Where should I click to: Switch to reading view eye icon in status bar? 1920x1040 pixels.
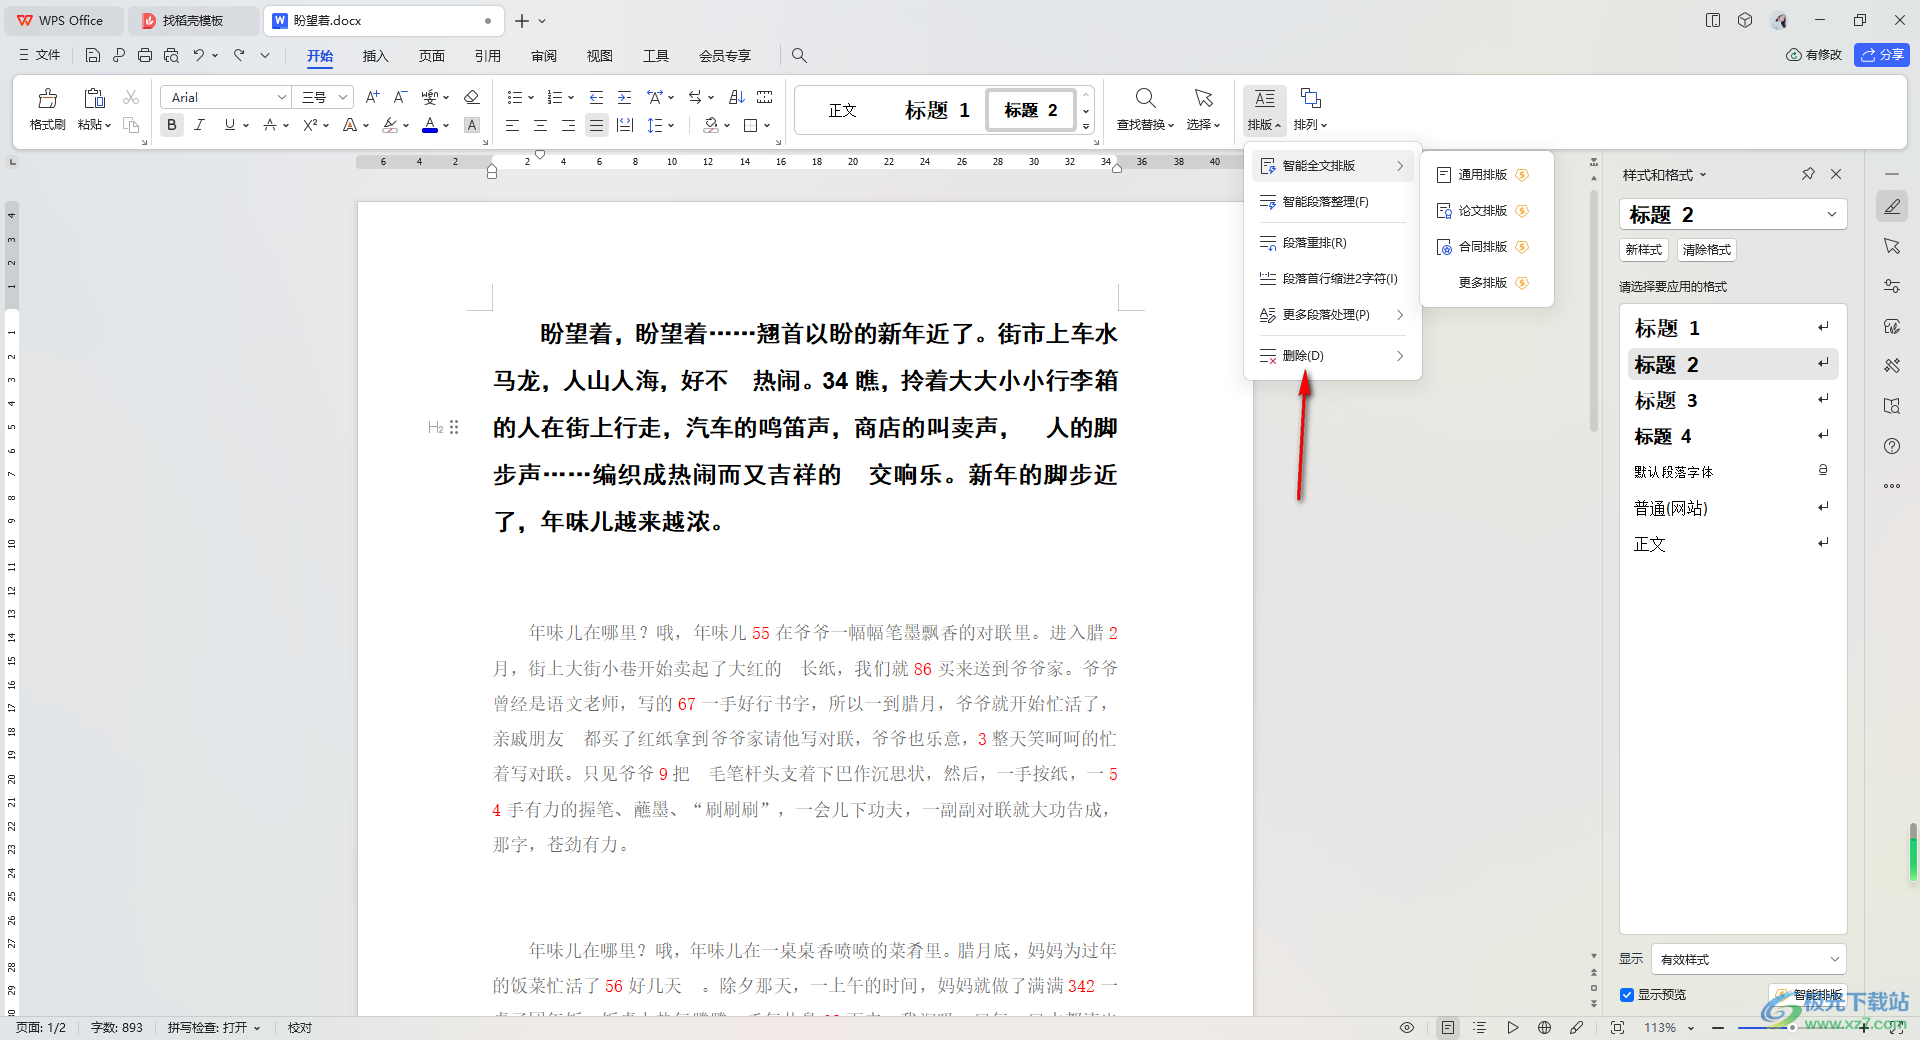click(1407, 1027)
